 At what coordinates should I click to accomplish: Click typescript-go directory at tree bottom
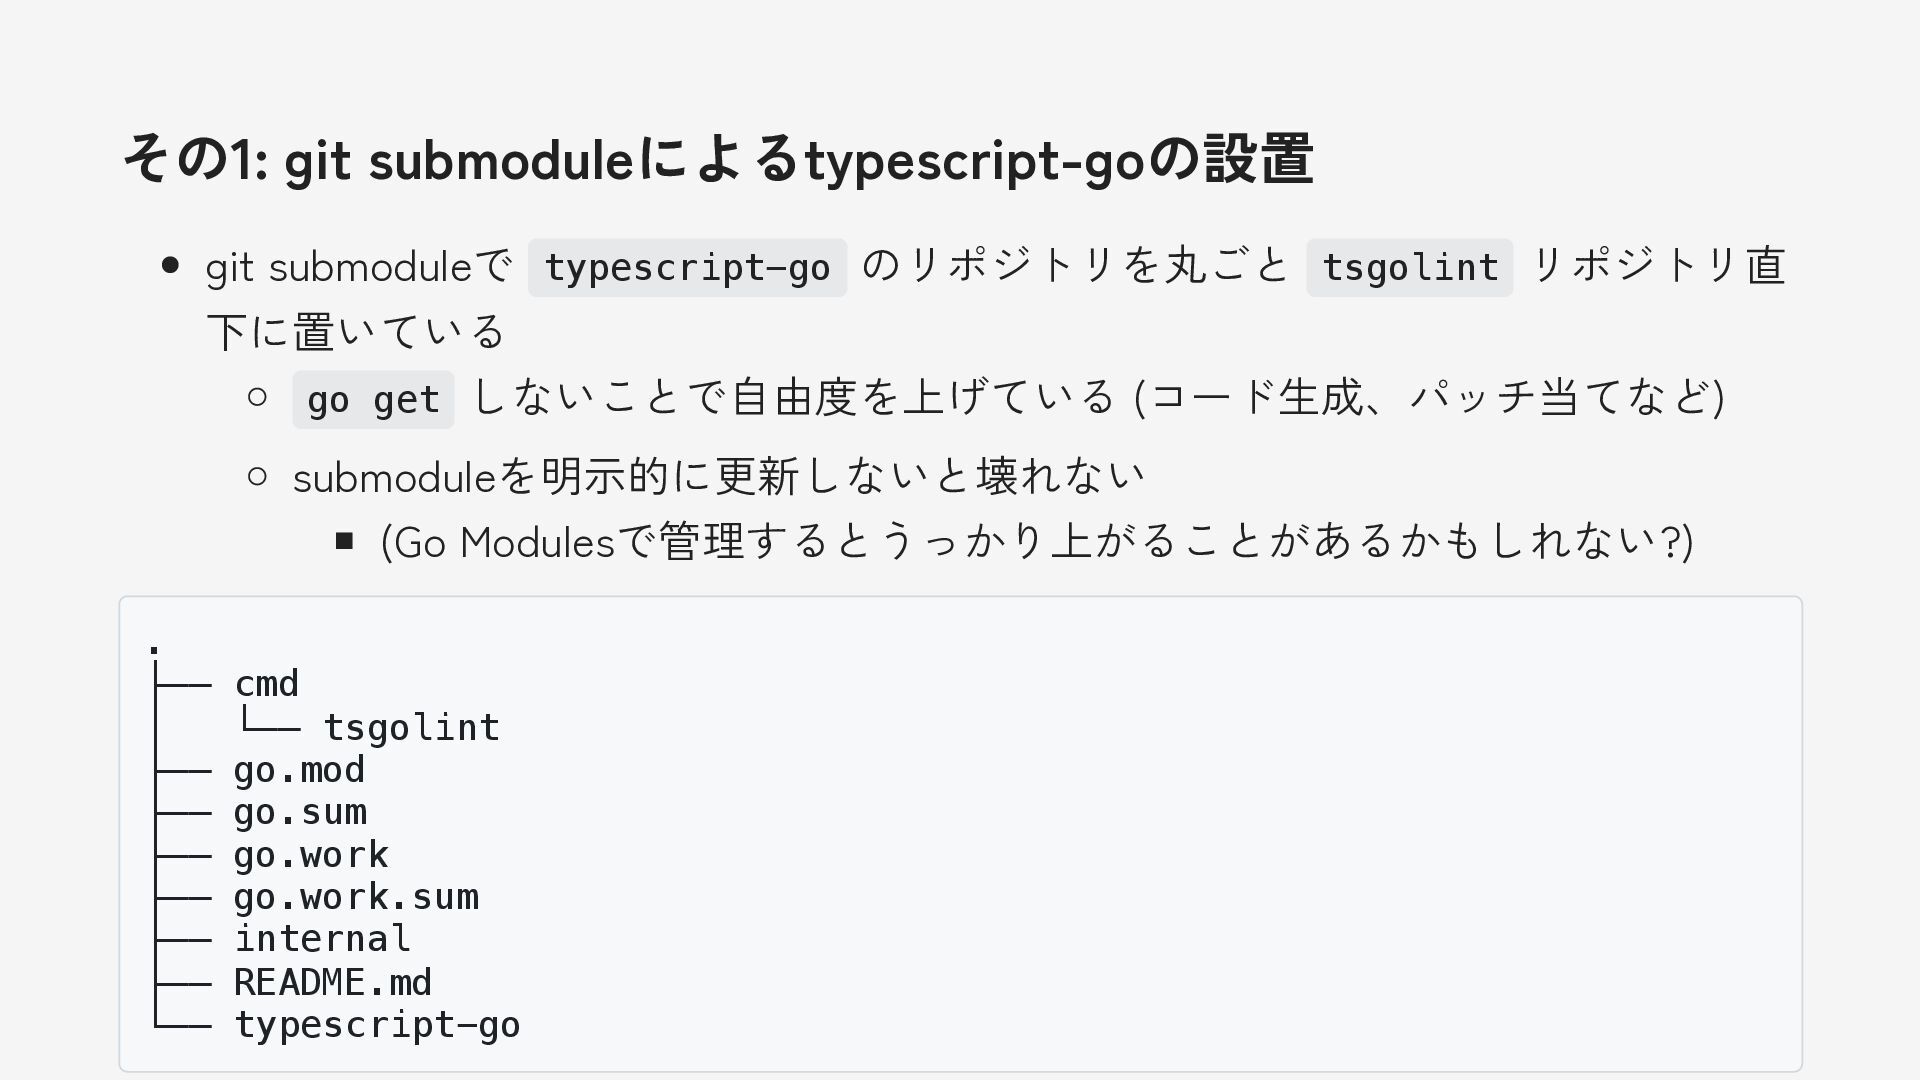point(376,1025)
